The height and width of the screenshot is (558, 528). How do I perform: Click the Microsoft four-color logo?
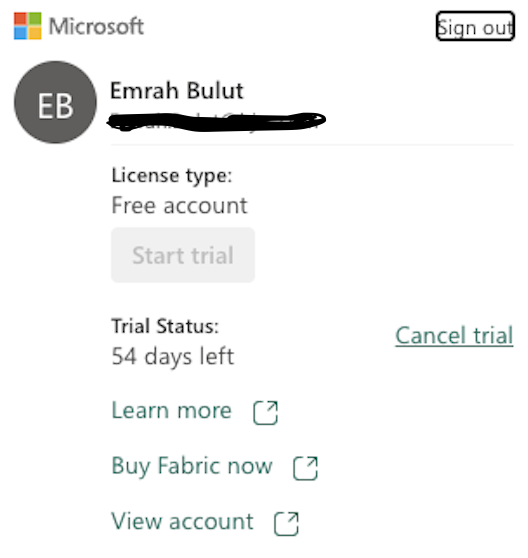click(28, 26)
